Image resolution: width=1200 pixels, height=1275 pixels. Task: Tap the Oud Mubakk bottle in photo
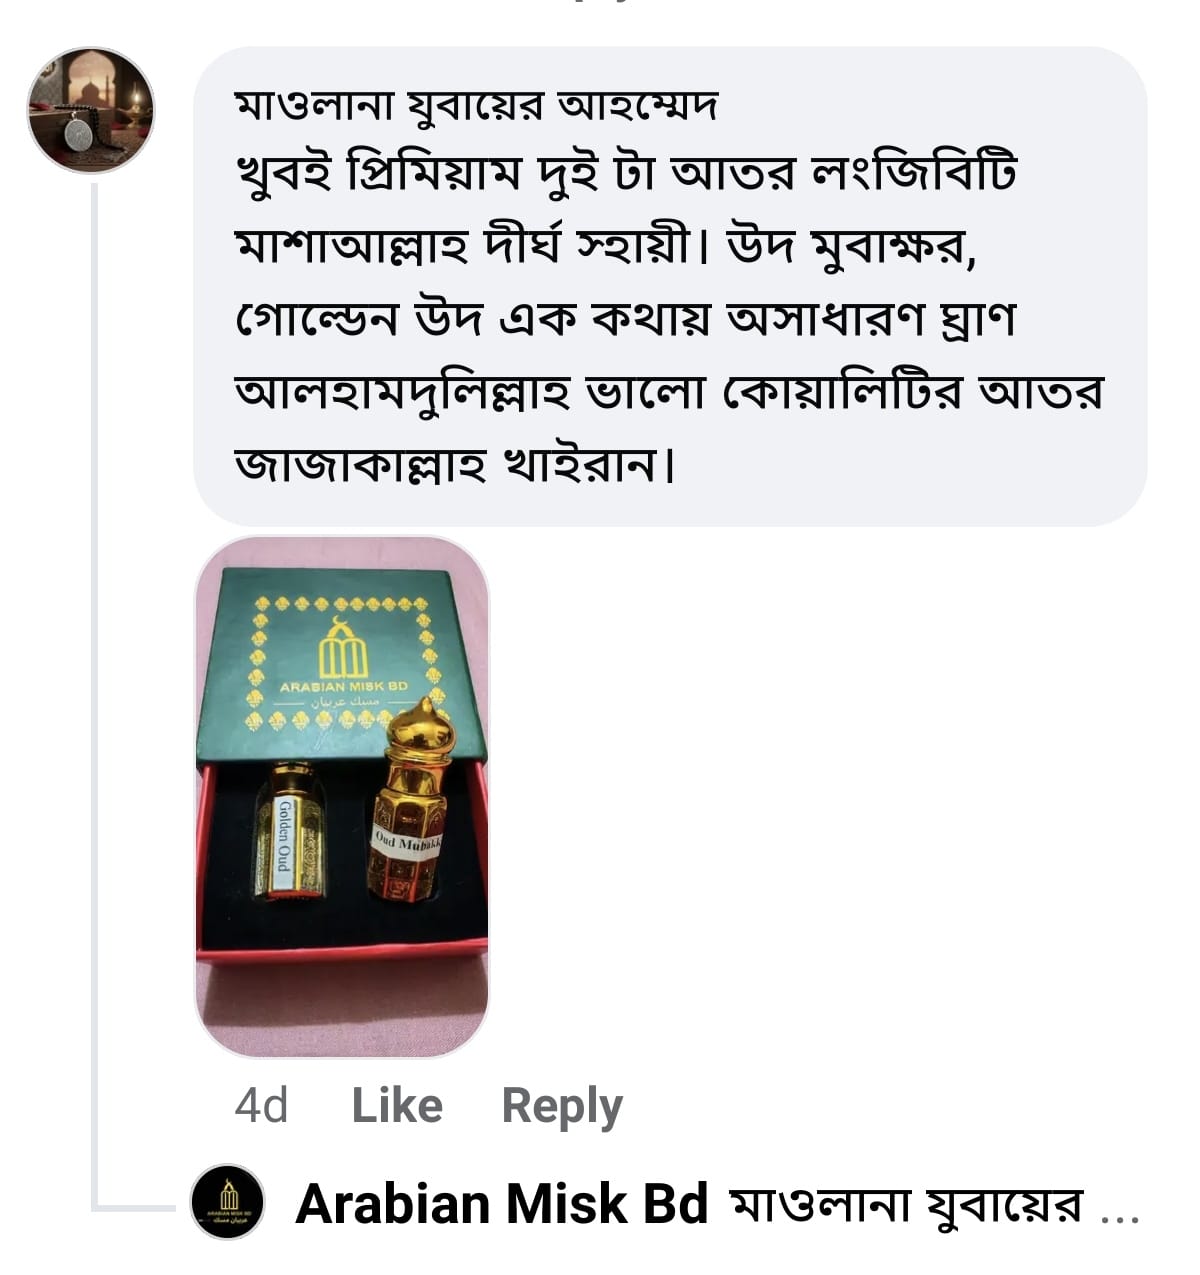(409, 800)
